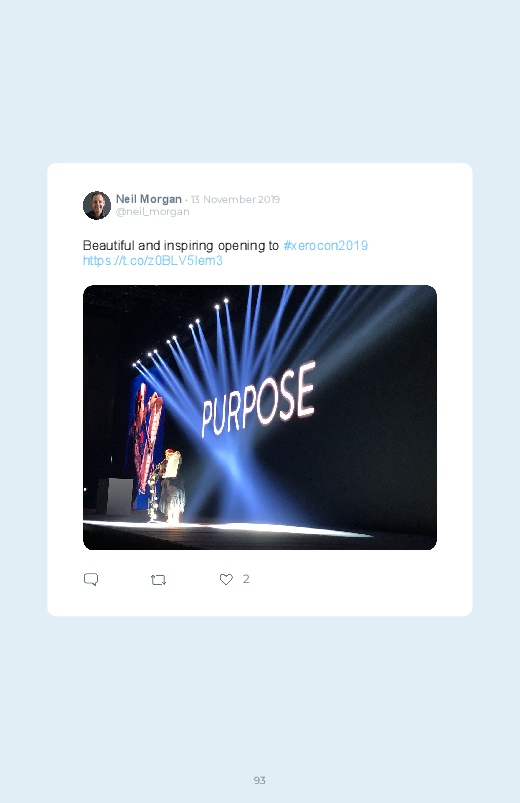The width and height of the screenshot is (520, 803).
Task: Click the 13 November 2019 date
Action: click(x=235, y=199)
